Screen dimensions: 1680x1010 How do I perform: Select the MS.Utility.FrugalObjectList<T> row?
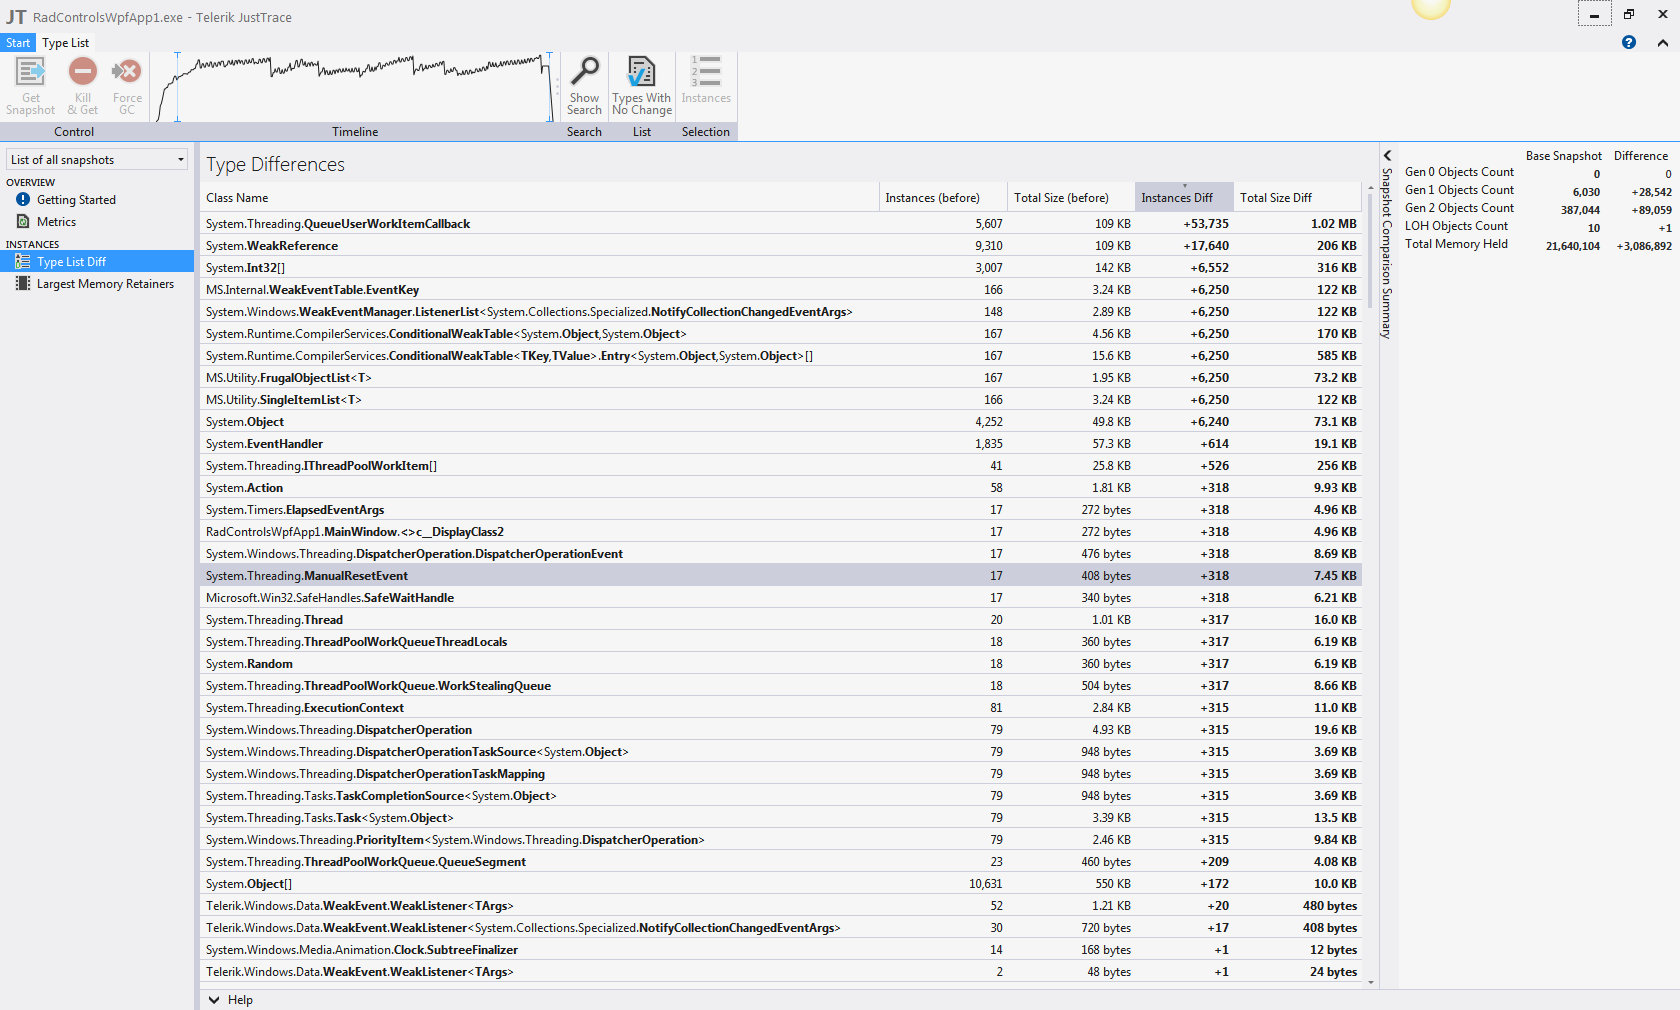click(x=781, y=378)
